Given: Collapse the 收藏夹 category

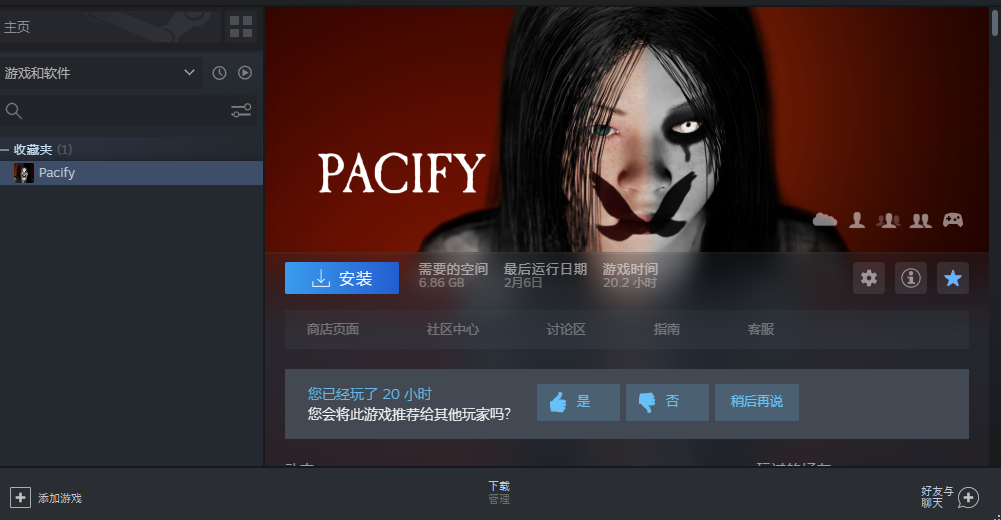Looking at the screenshot, I should 6,150.
